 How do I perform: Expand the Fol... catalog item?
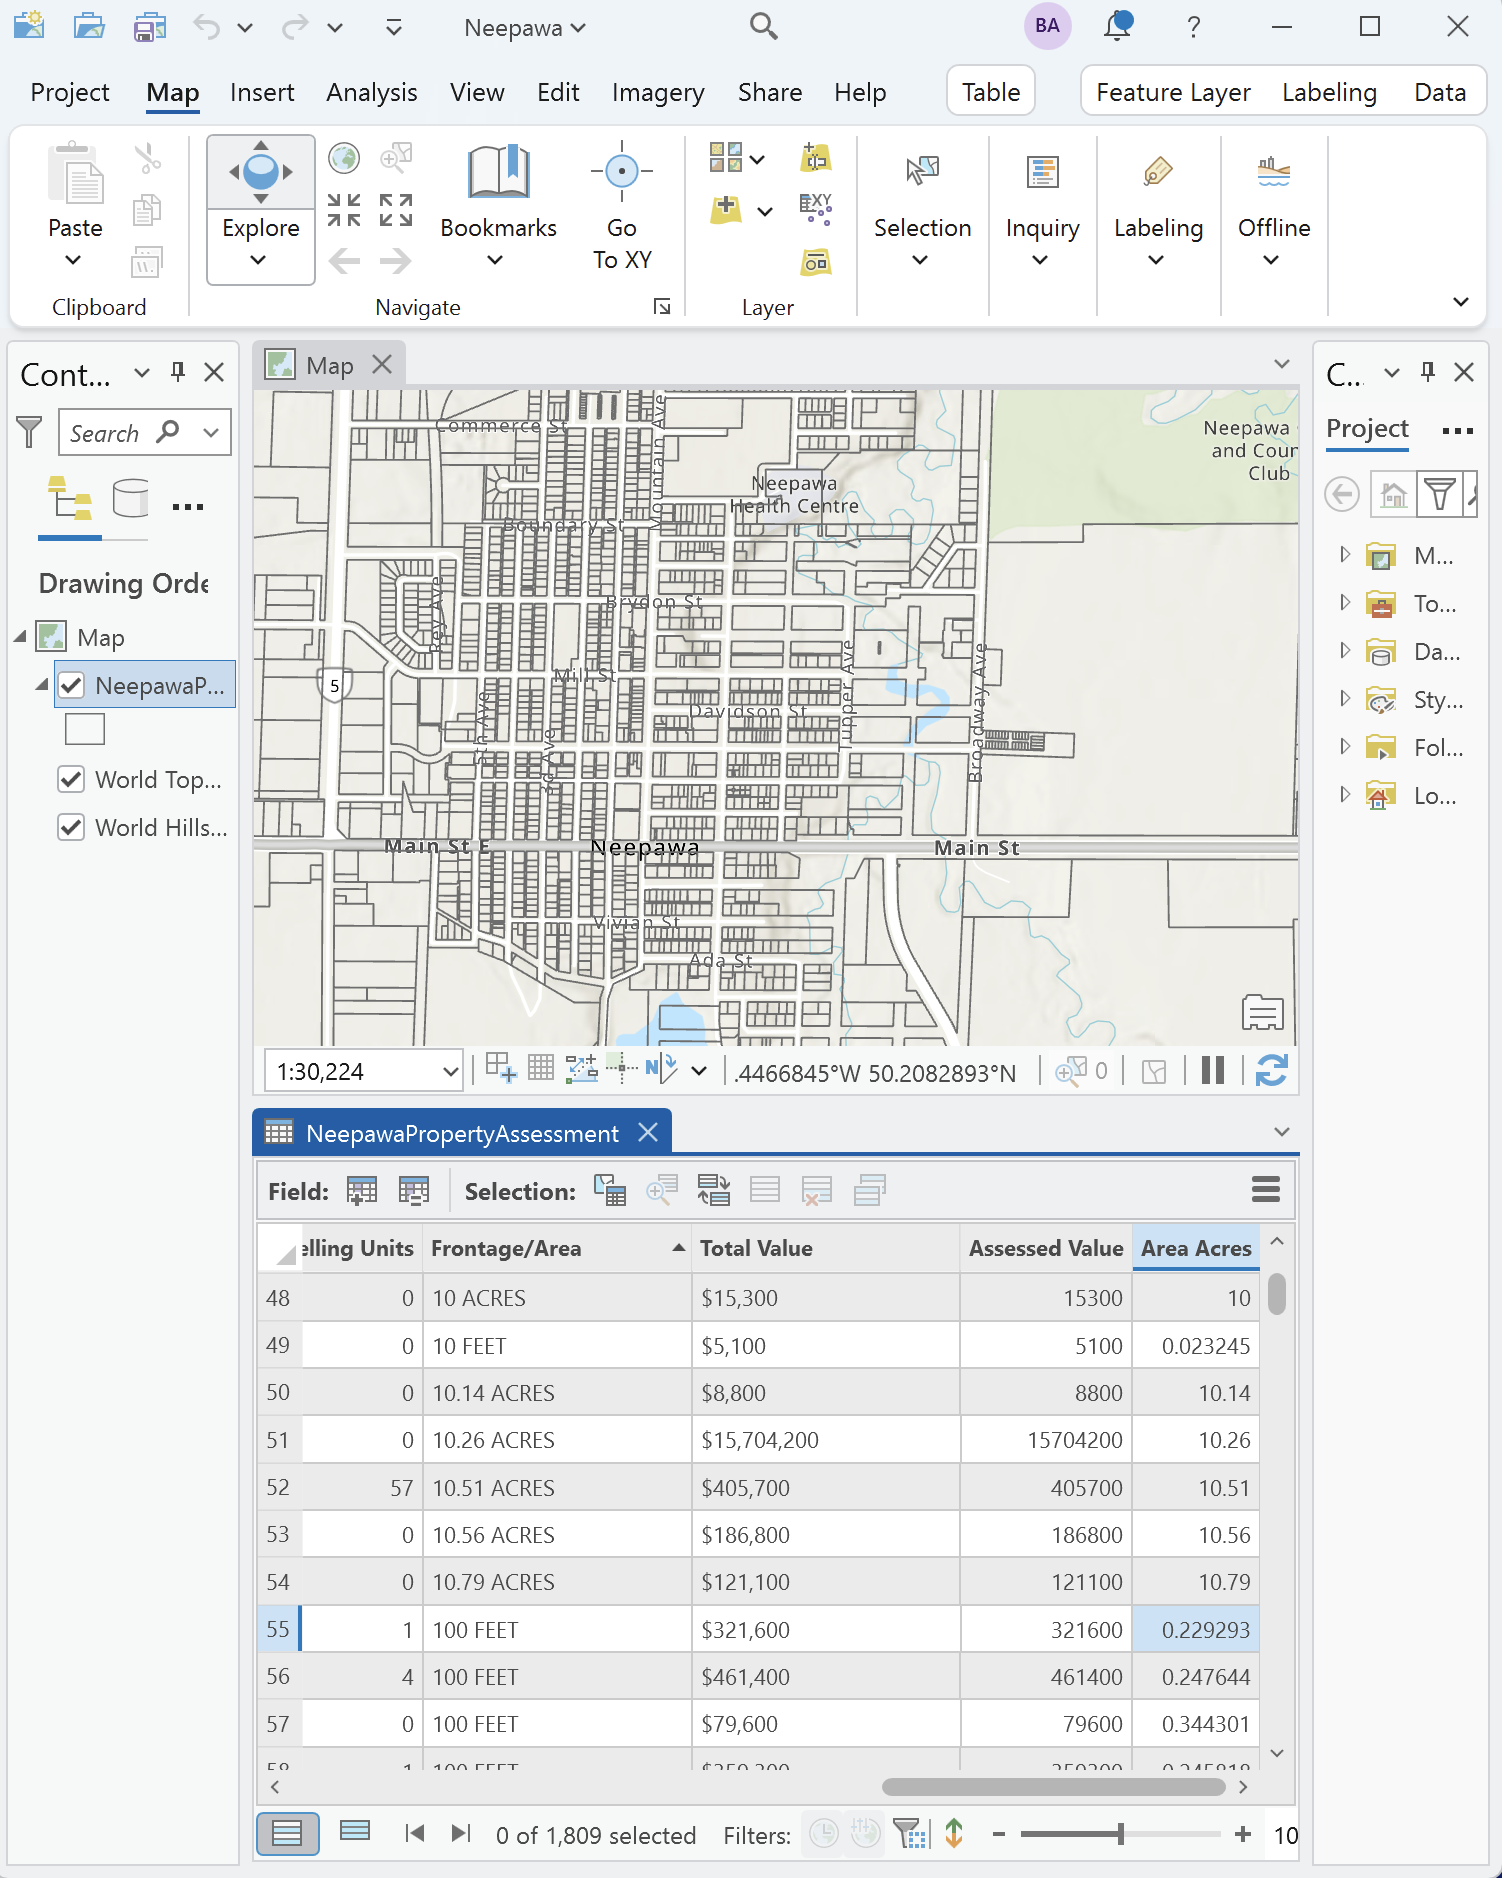(x=1345, y=747)
